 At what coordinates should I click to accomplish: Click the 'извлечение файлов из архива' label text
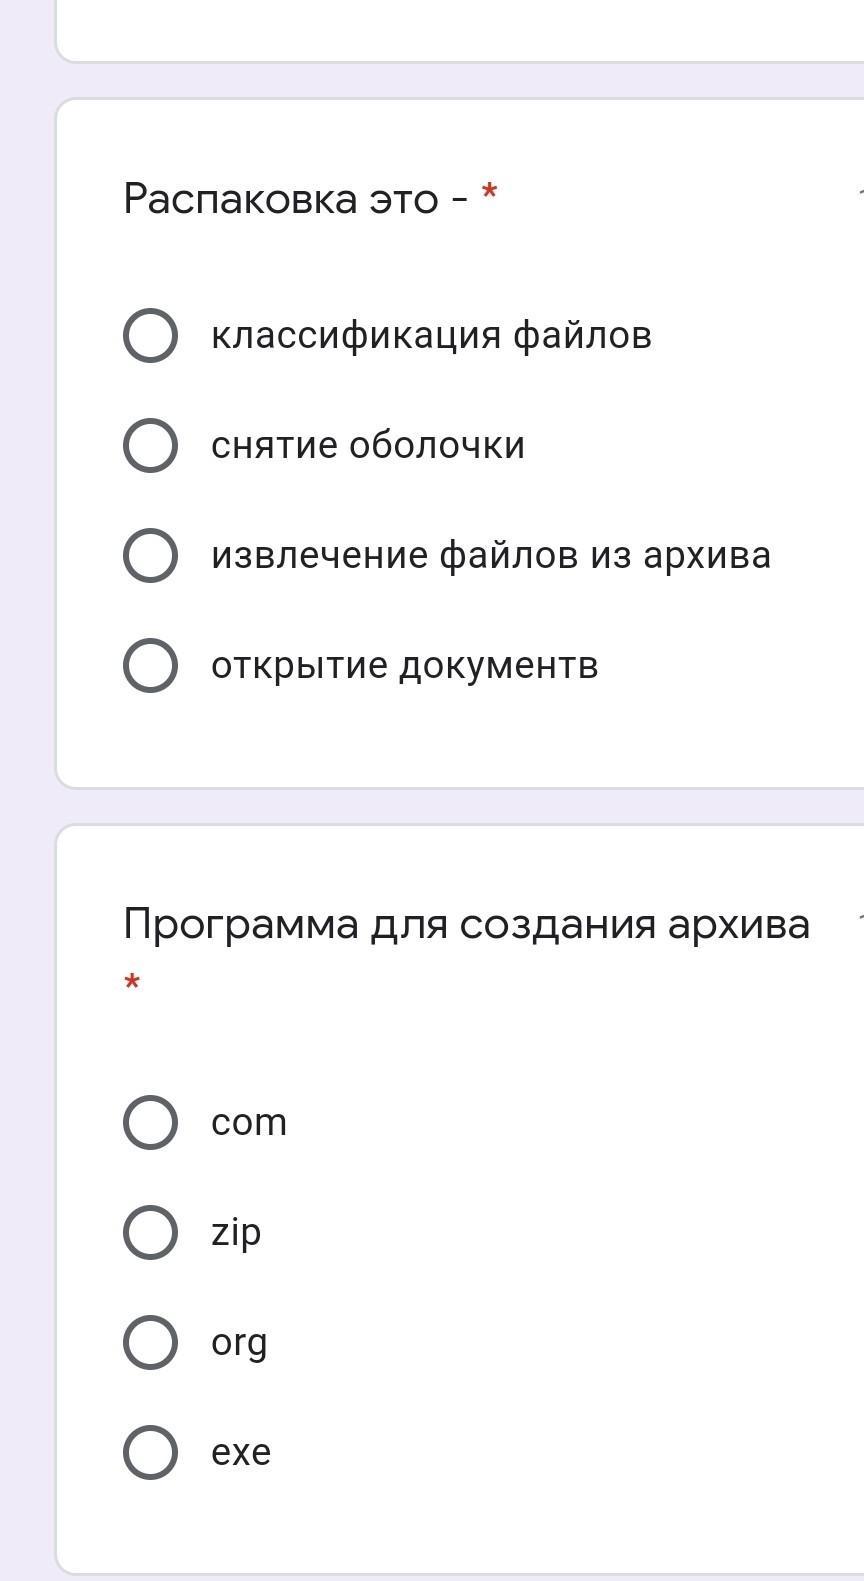(x=491, y=555)
